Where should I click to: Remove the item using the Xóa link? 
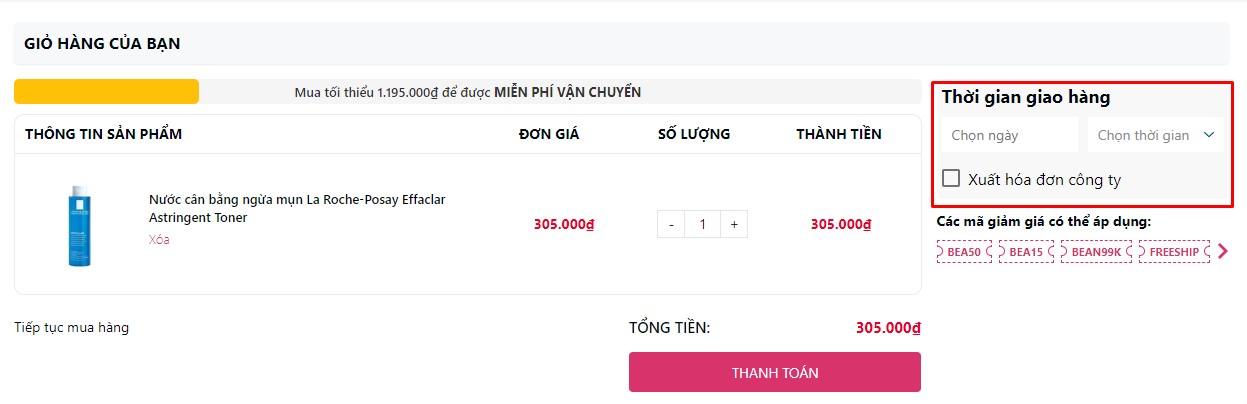click(159, 240)
